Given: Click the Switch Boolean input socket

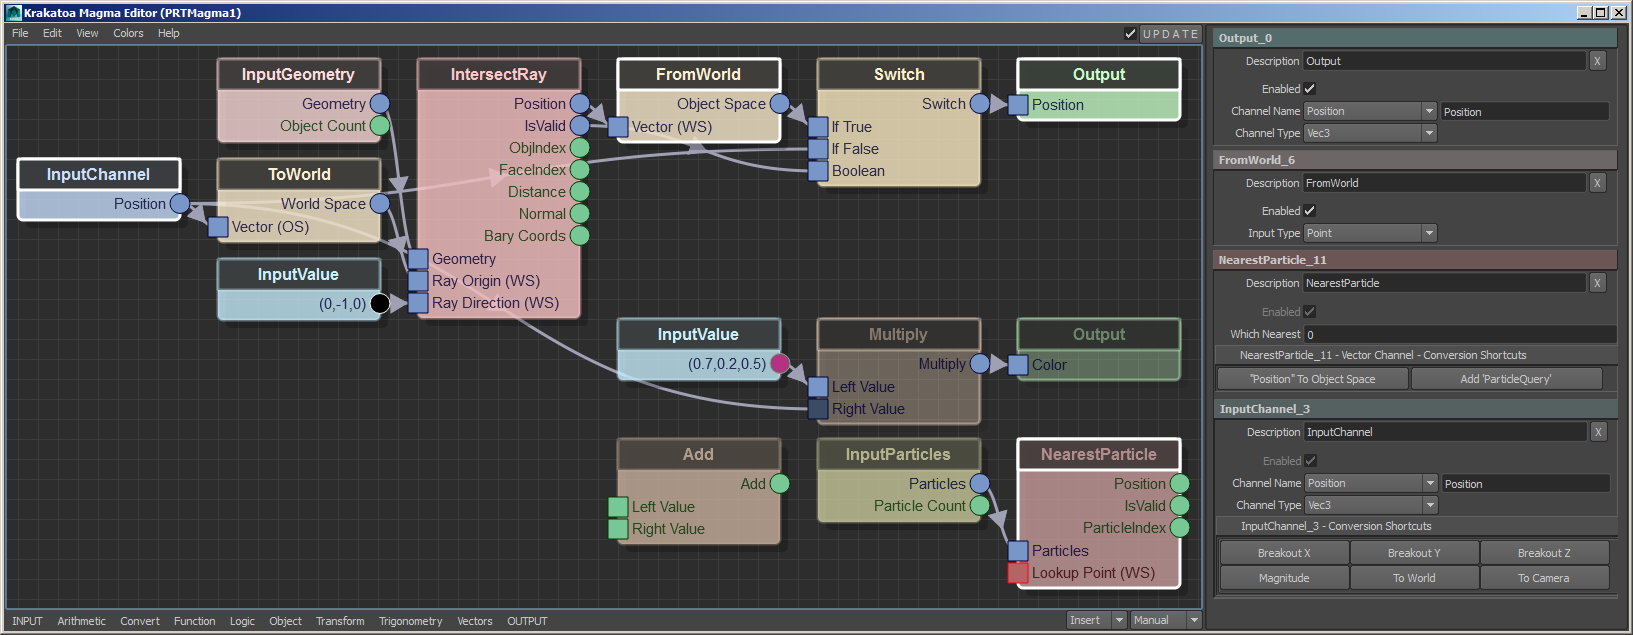Looking at the screenshot, I should click(818, 171).
